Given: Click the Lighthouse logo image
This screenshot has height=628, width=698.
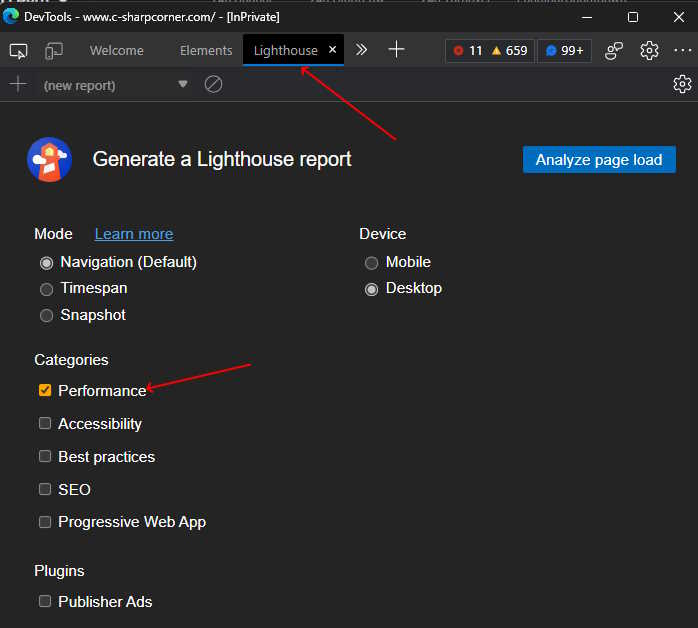Looking at the screenshot, I should 49,159.
